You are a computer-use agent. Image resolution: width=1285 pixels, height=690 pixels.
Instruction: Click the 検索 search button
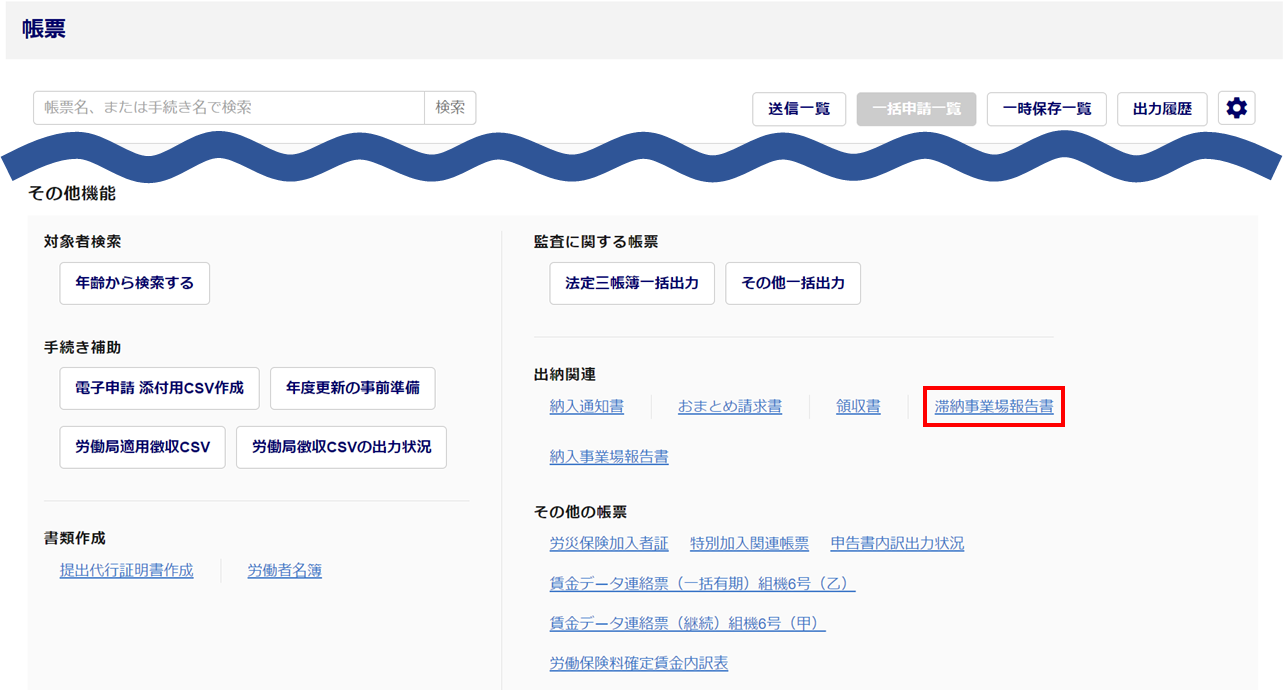(x=450, y=108)
